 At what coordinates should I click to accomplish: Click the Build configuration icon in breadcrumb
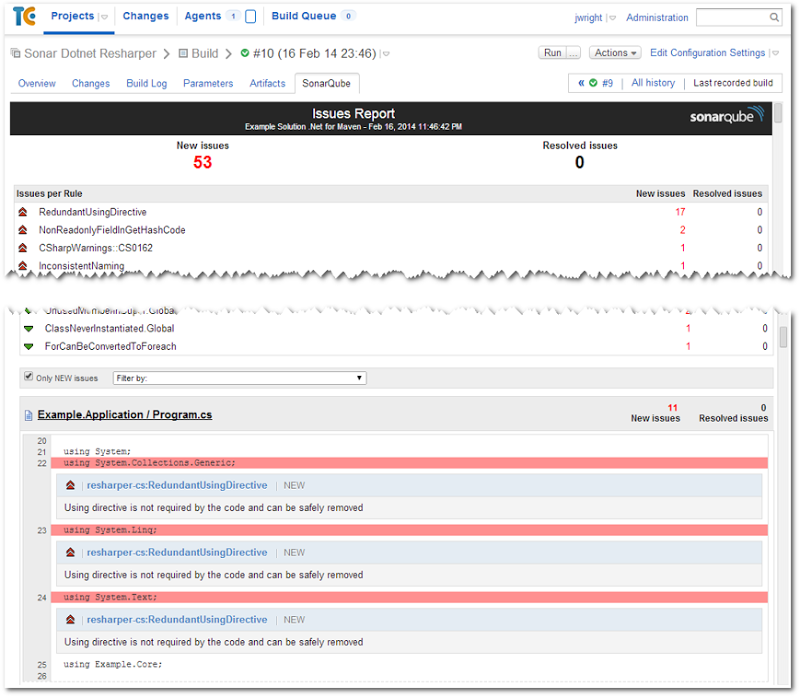[183, 54]
